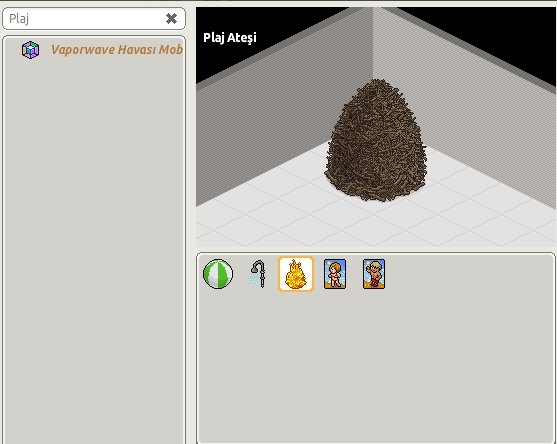
Task: Select the male beach poster item
Action: tap(374, 274)
